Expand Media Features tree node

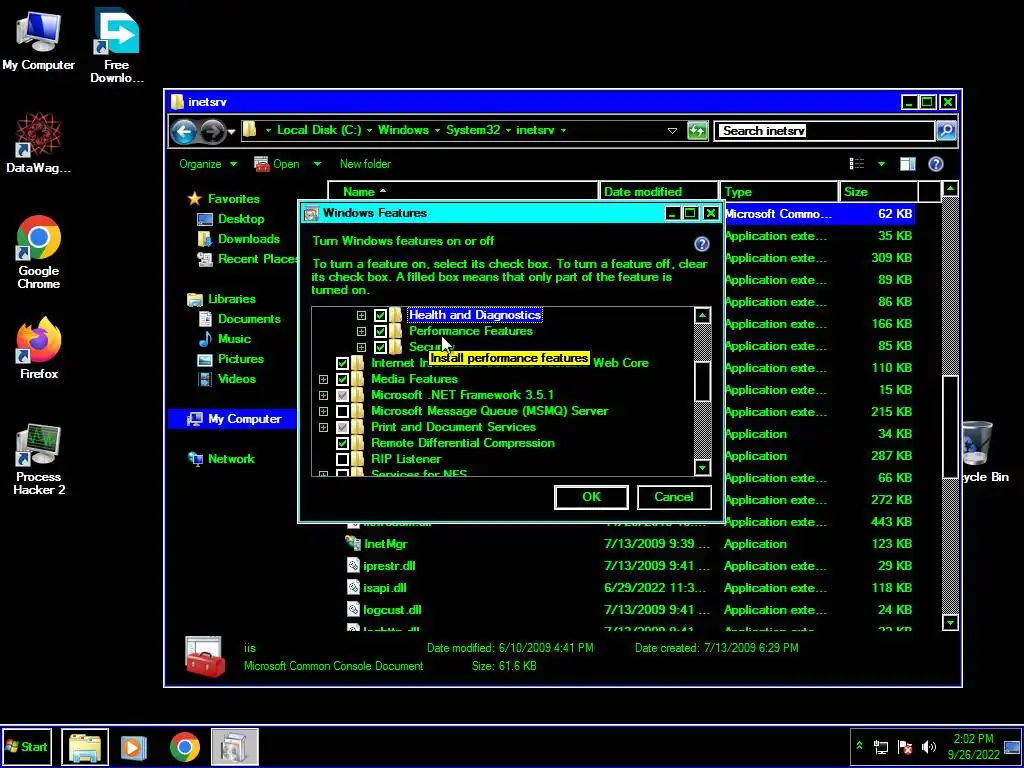[323, 379]
